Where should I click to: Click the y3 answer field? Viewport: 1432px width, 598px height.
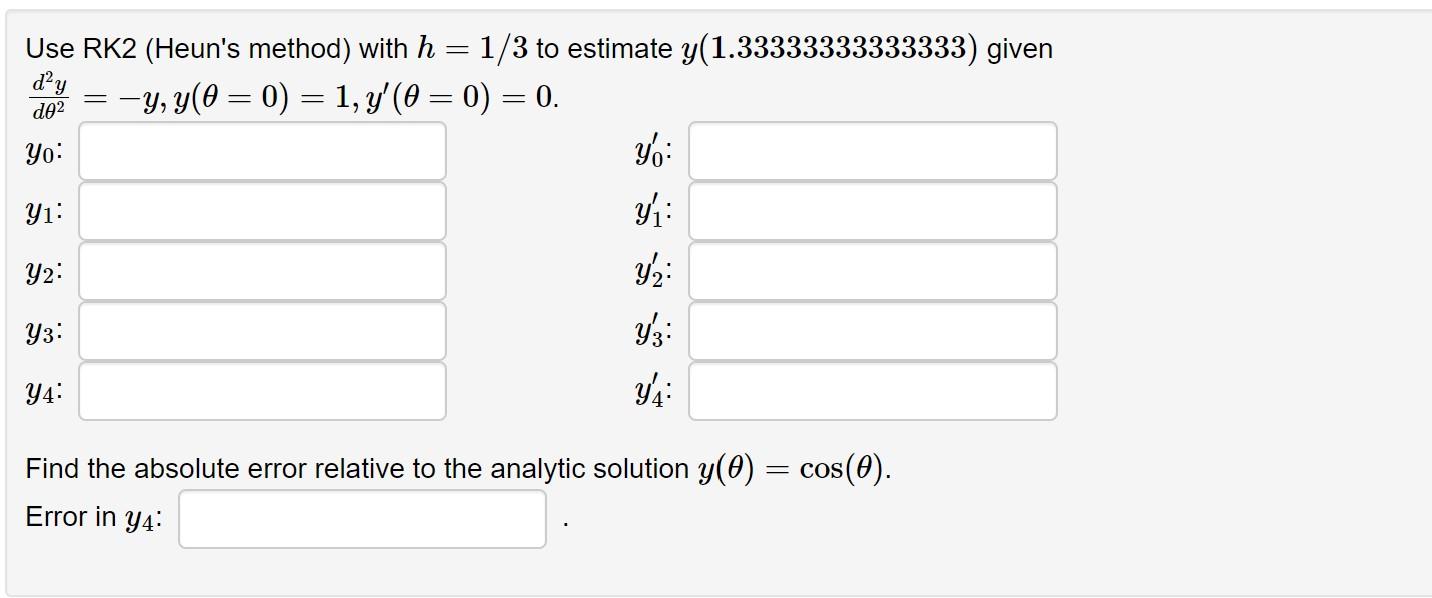(x=262, y=331)
